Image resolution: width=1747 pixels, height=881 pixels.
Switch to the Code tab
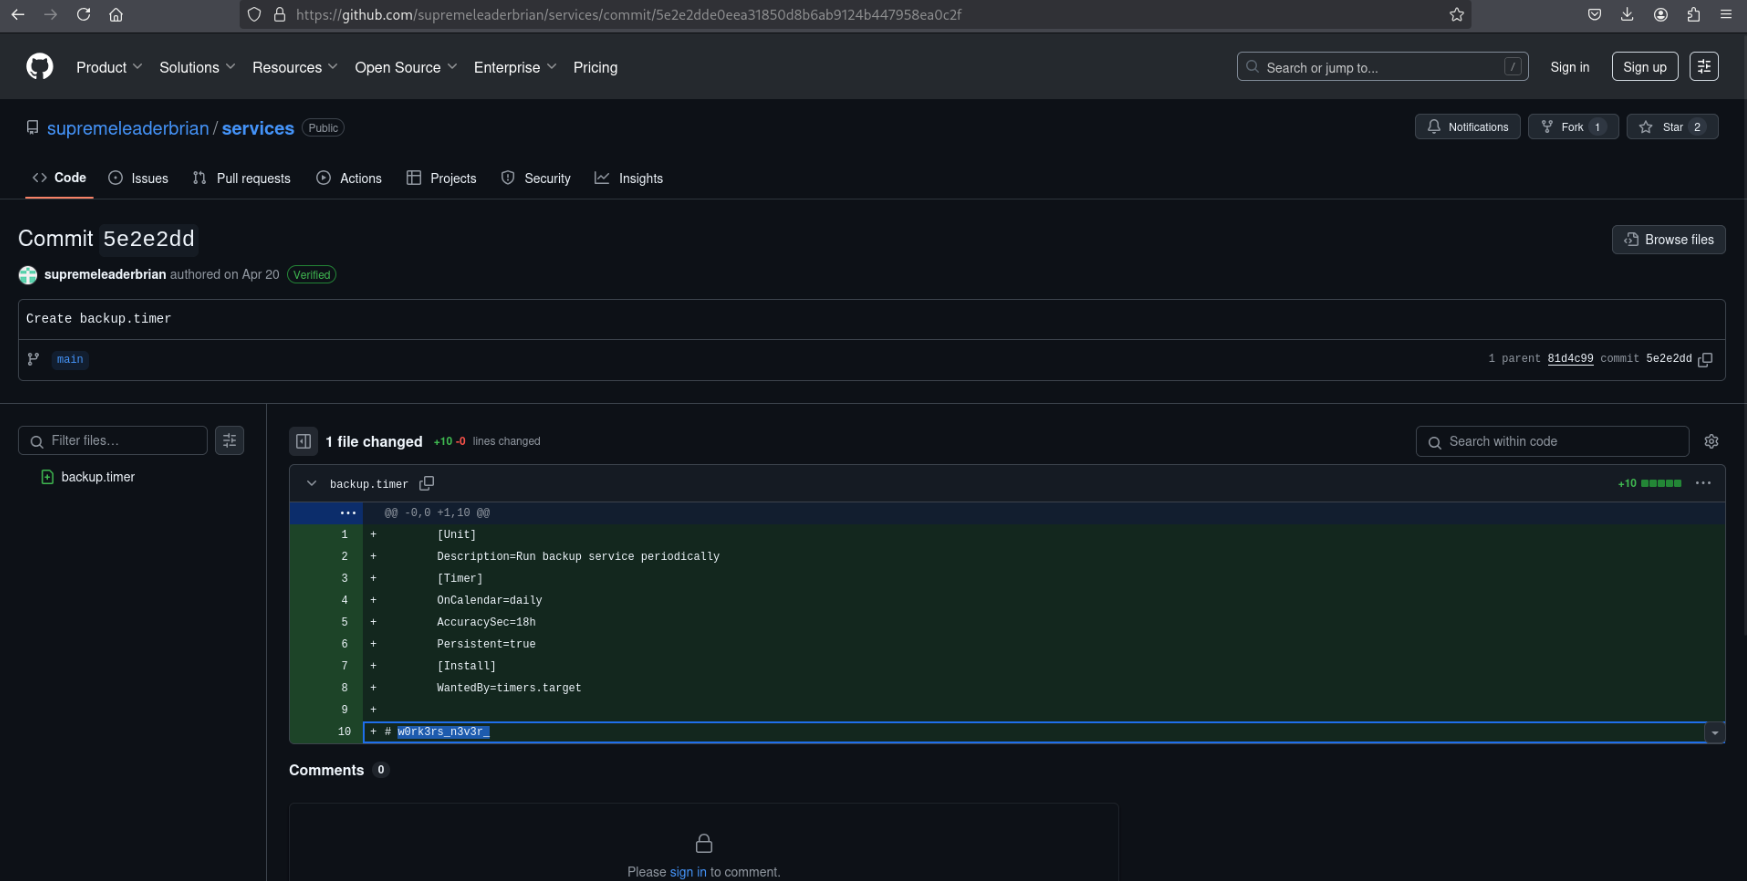[x=59, y=178]
